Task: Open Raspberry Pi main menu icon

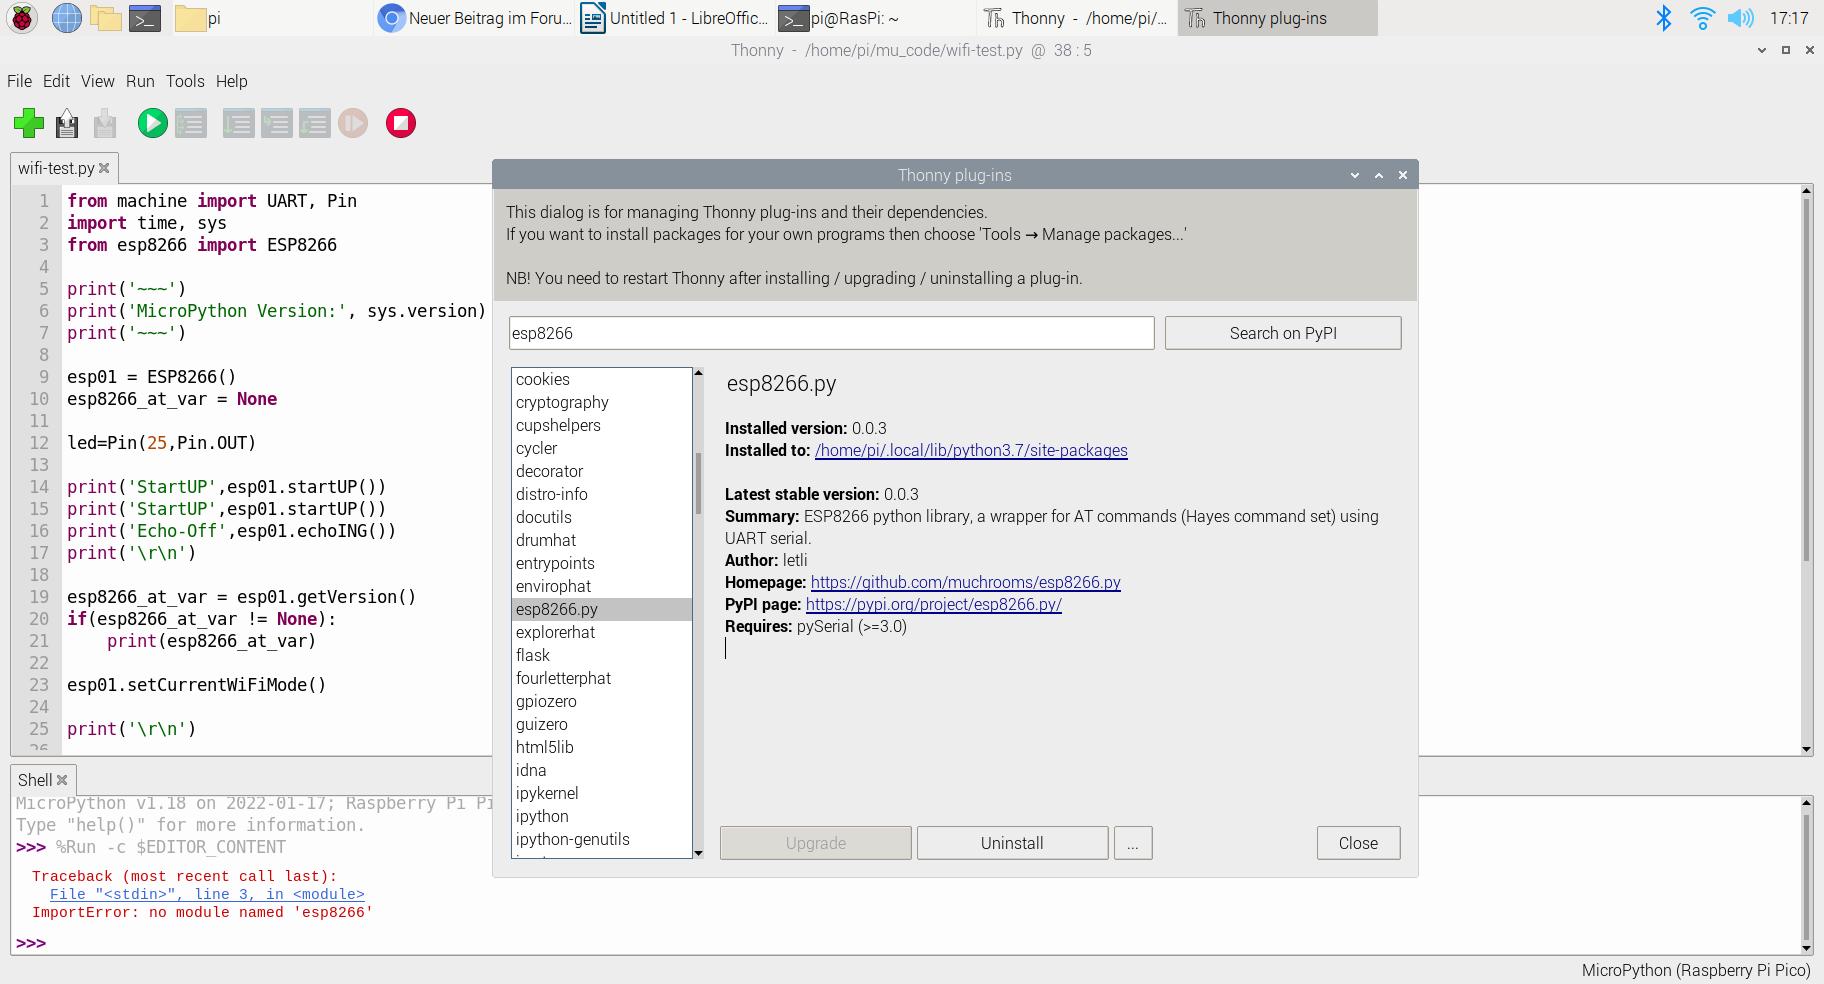Action: [x=22, y=18]
